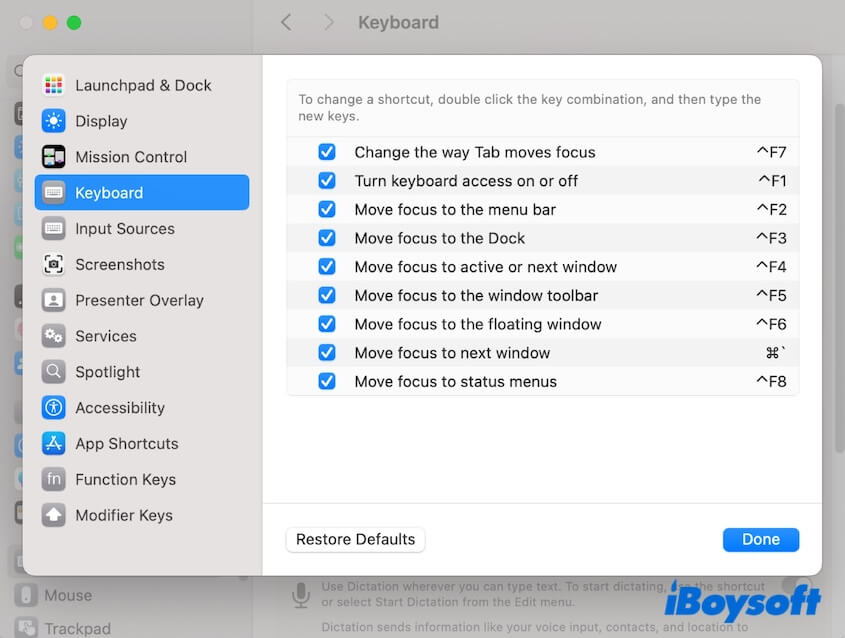Uncheck Turn keyboard access on or off
The height and width of the screenshot is (638, 845).
(327, 181)
